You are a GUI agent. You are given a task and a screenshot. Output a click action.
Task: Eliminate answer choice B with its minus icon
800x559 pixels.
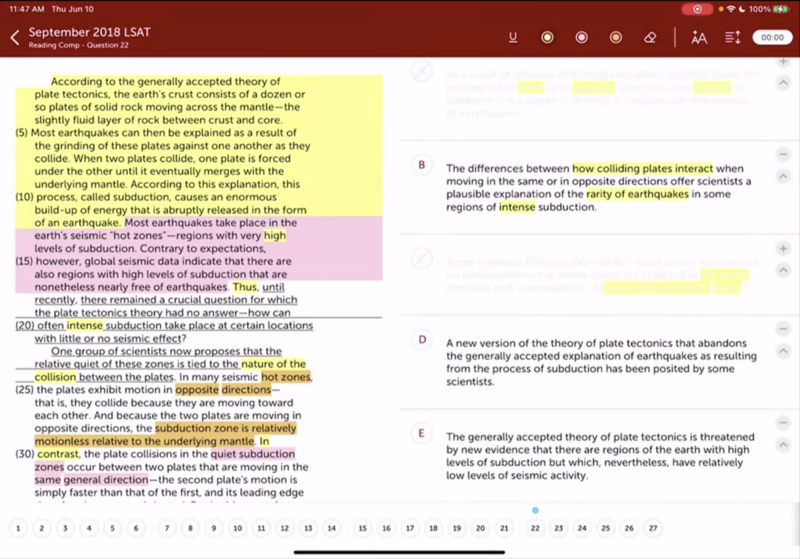pyautogui.click(x=783, y=155)
